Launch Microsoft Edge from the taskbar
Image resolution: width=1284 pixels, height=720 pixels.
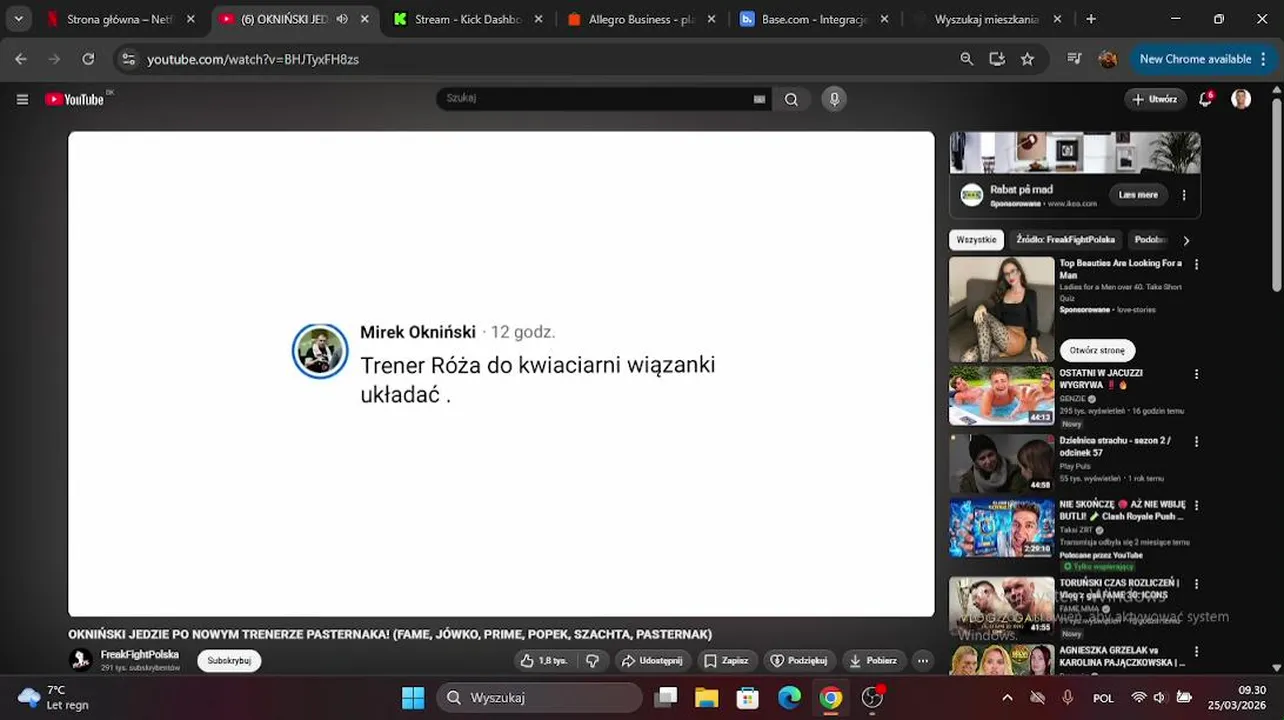coord(789,697)
